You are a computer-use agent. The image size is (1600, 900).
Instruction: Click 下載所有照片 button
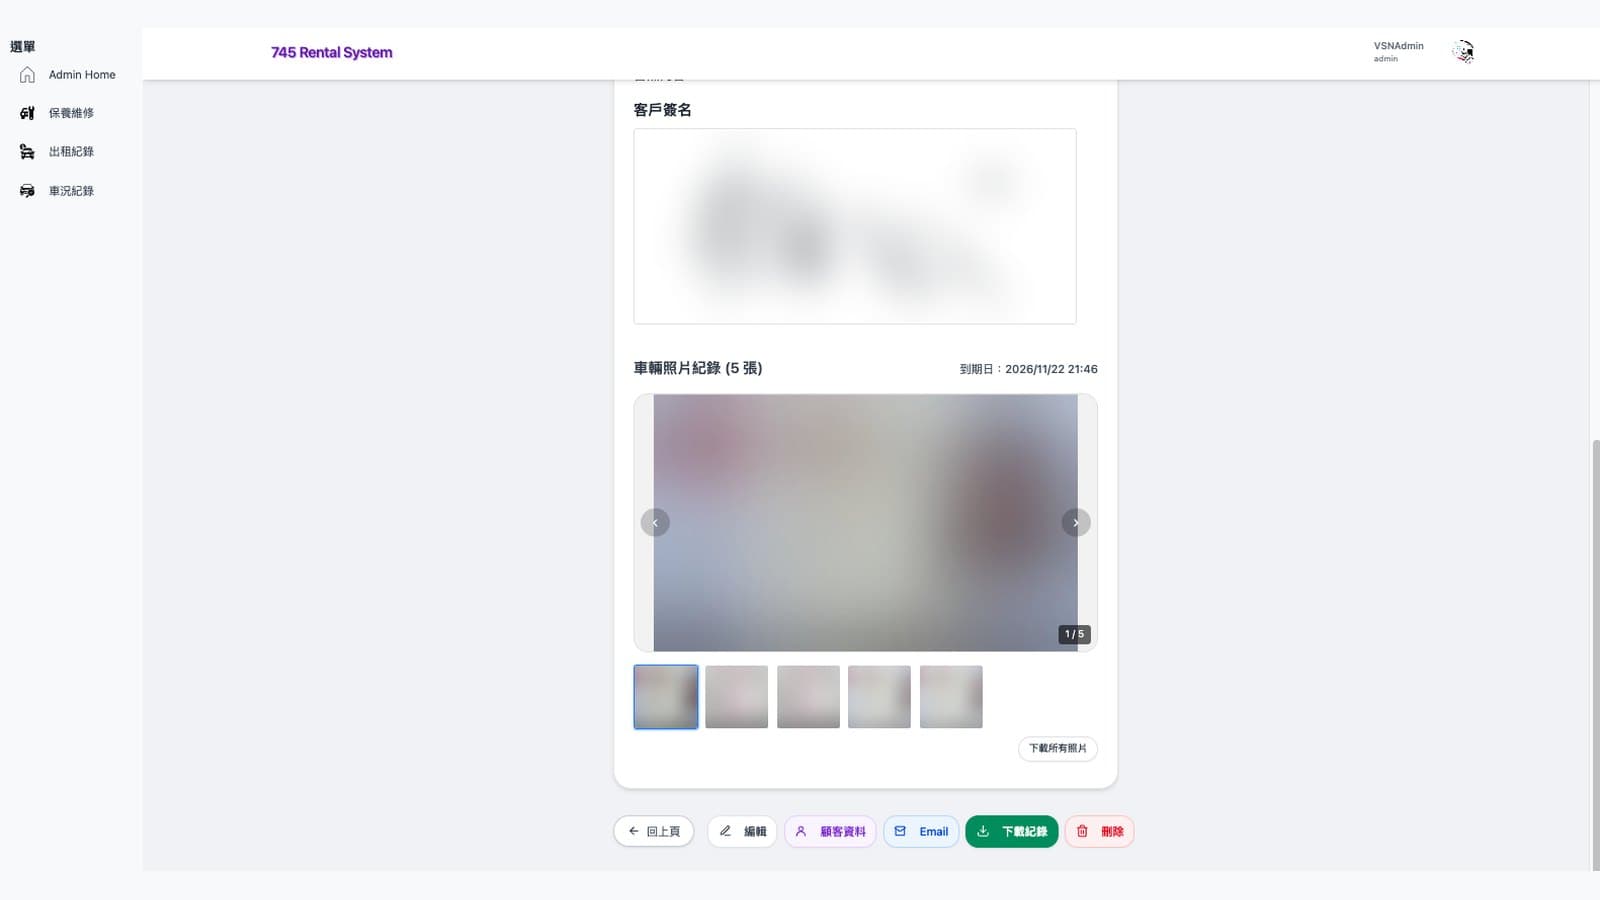(x=1058, y=749)
